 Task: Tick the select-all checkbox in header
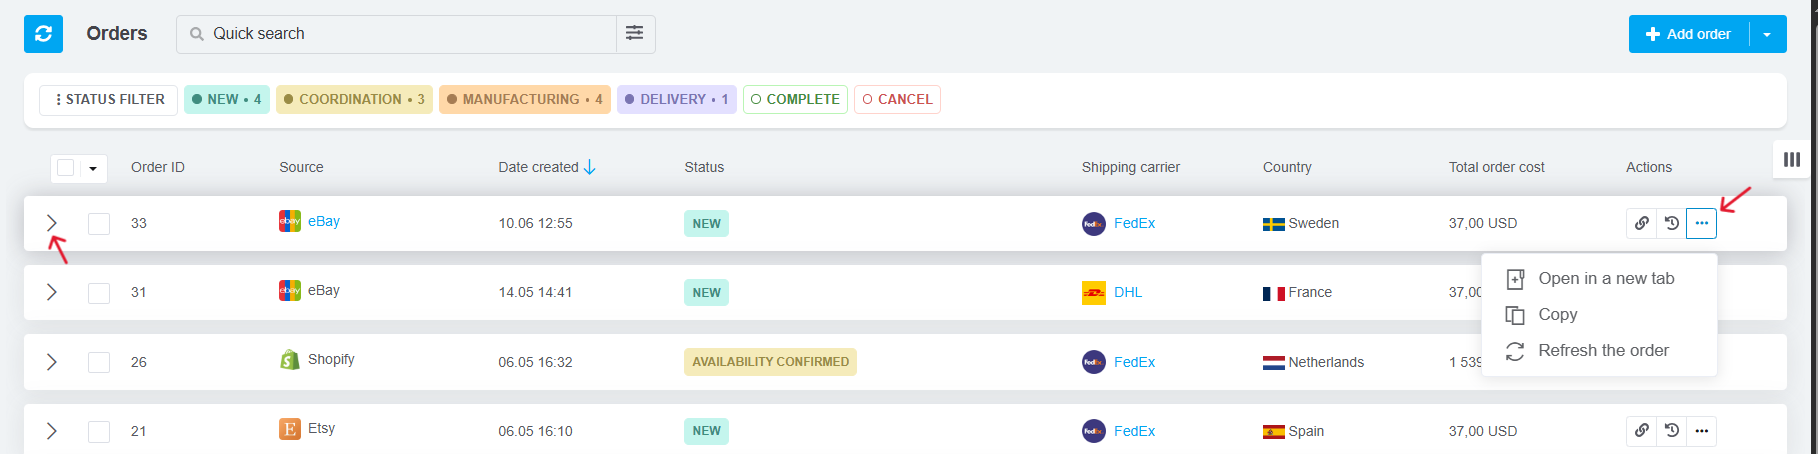(x=66, y=168)
